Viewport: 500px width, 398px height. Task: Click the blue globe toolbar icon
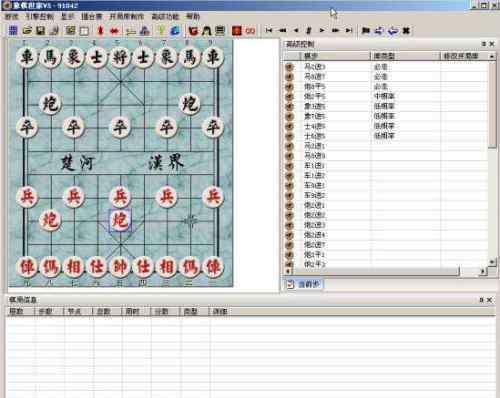pyautogui.click(x=175, y=31)
